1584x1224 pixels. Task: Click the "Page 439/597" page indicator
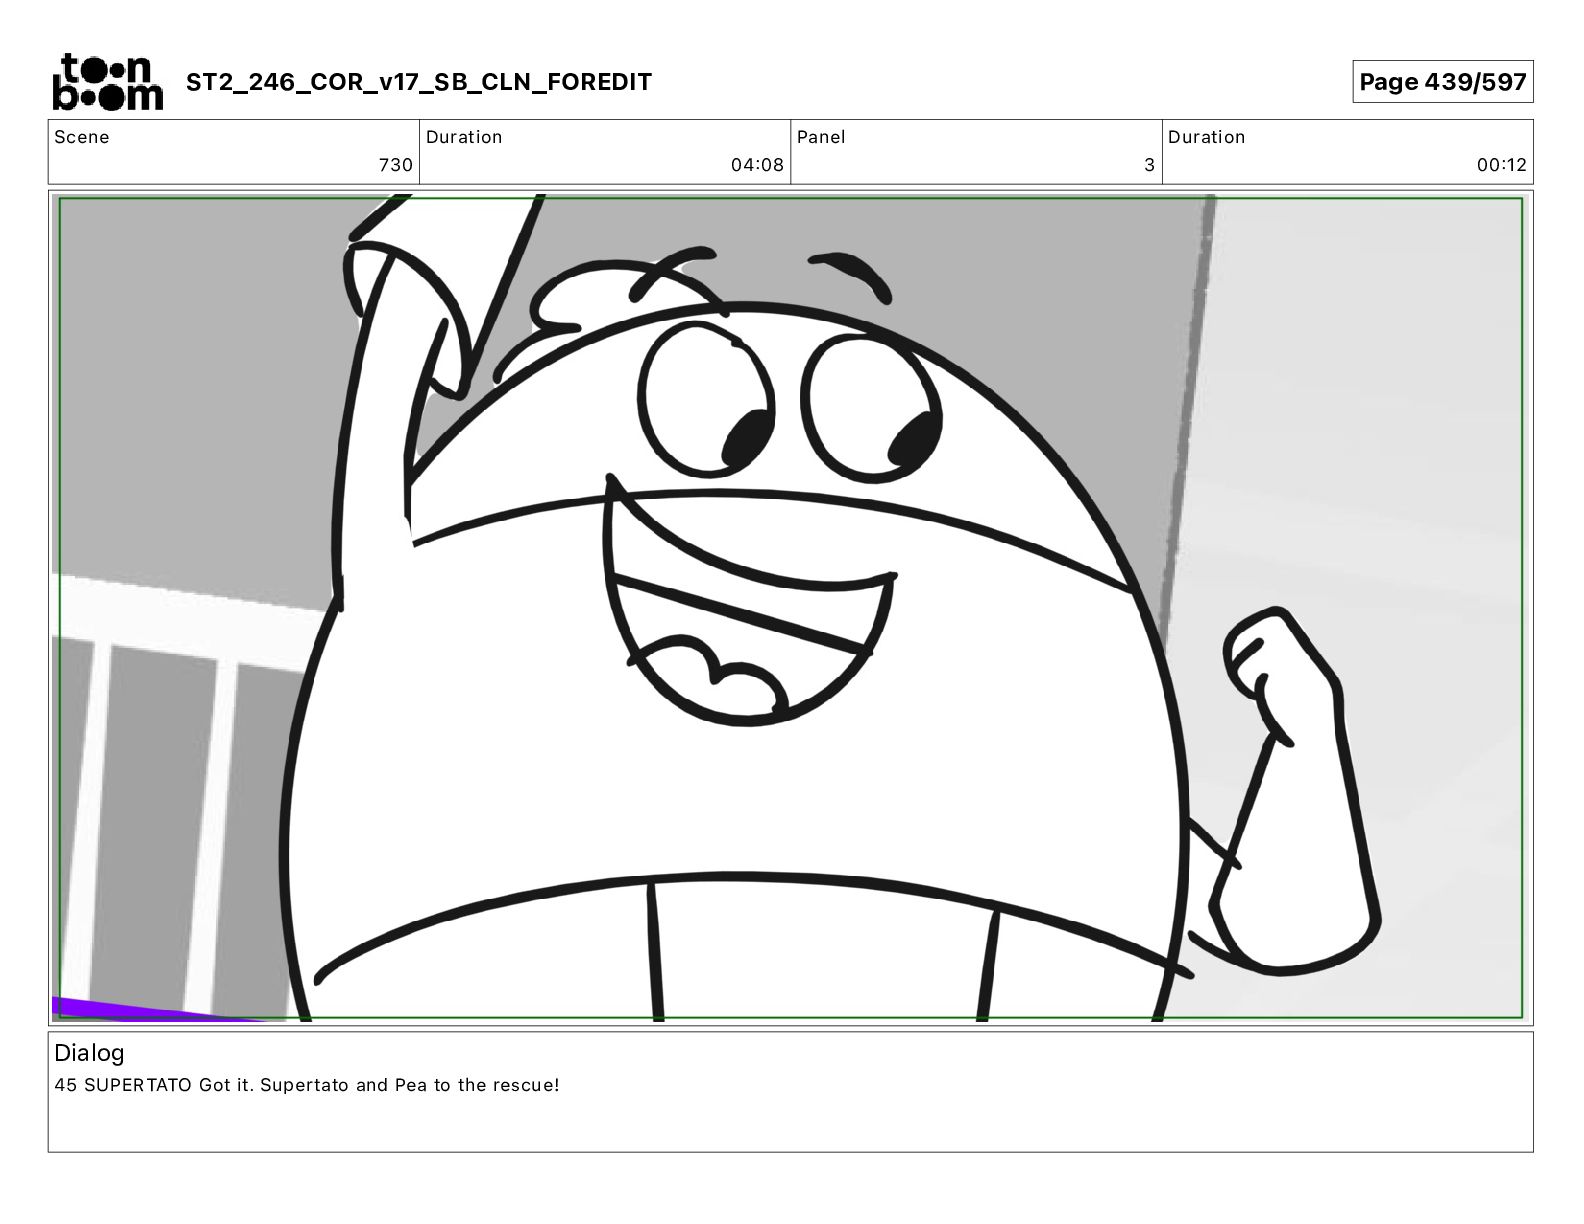click(x=1442, y=82)
